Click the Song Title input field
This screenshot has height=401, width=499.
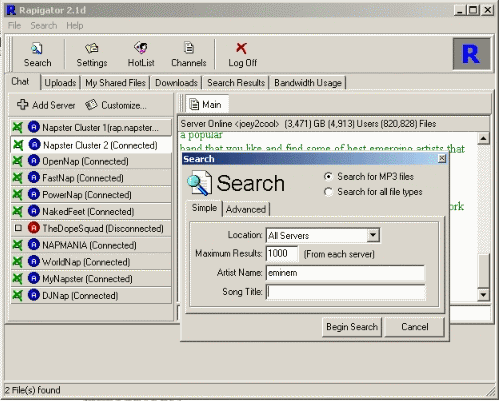(346, 292)
